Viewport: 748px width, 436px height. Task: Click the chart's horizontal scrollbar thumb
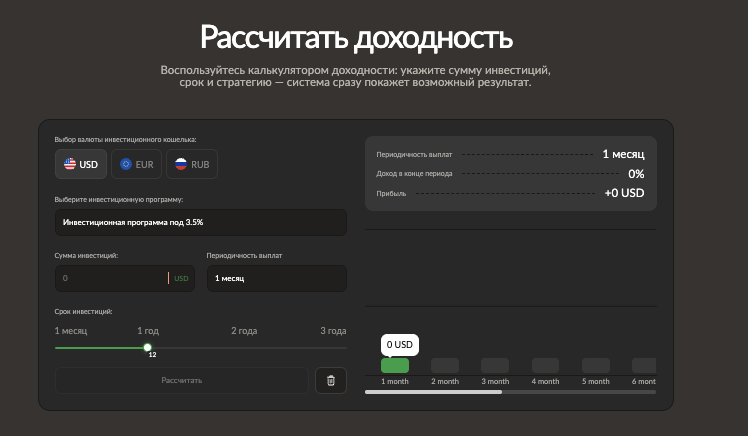point(433,392)
